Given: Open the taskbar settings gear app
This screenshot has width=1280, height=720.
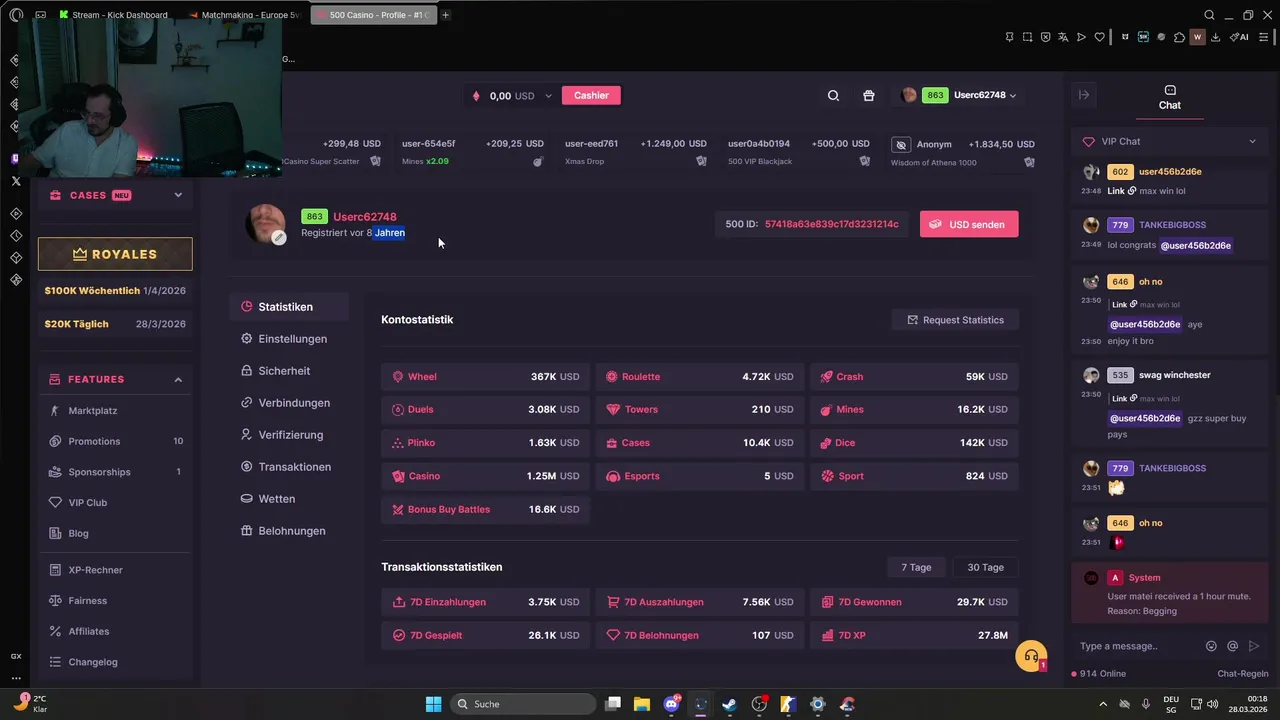Looking at the screenshot, I should pos(817,704).
